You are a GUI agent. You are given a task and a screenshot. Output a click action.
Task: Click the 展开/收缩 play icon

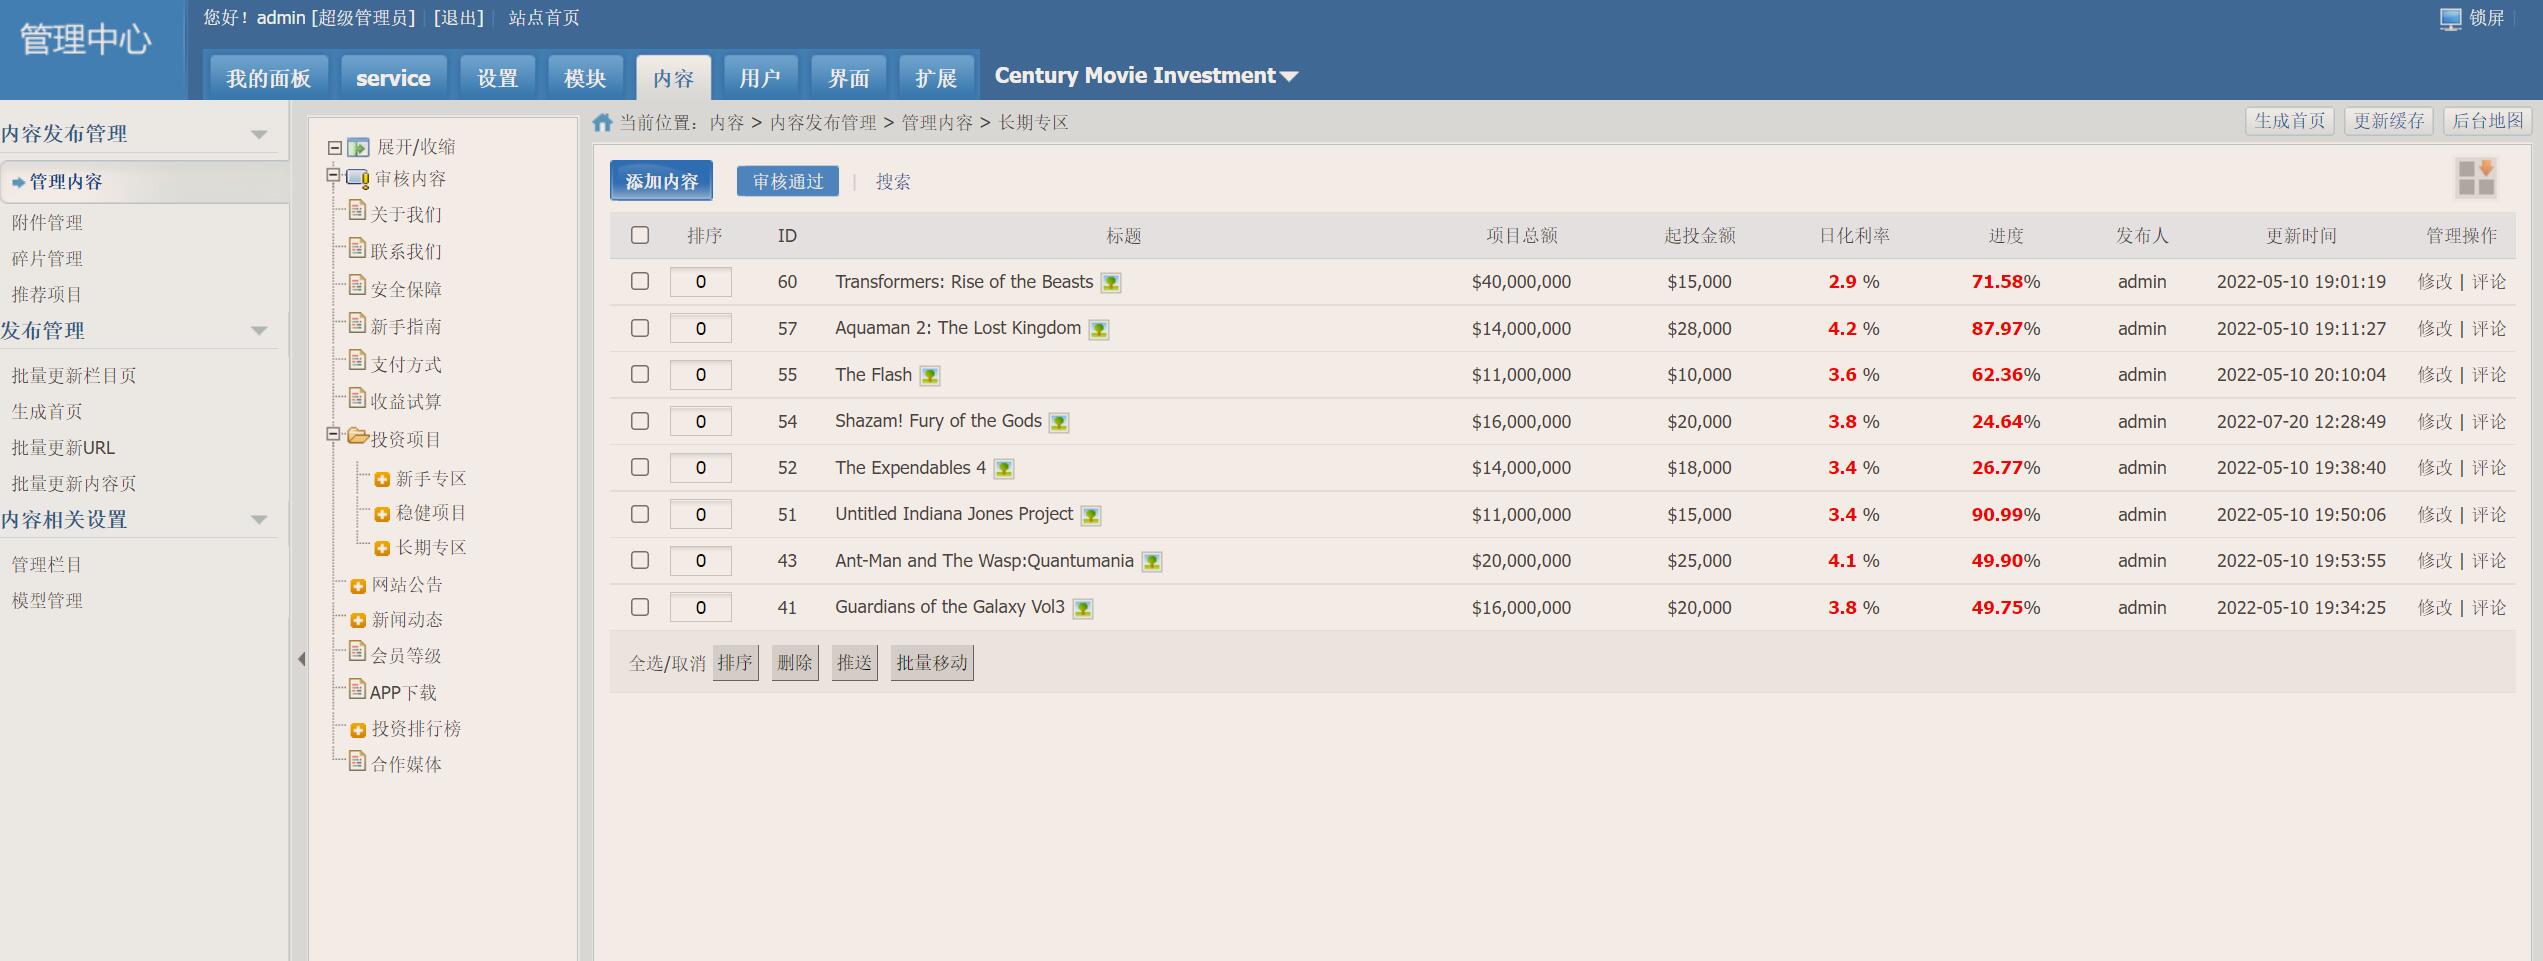[x=358, y=148]
